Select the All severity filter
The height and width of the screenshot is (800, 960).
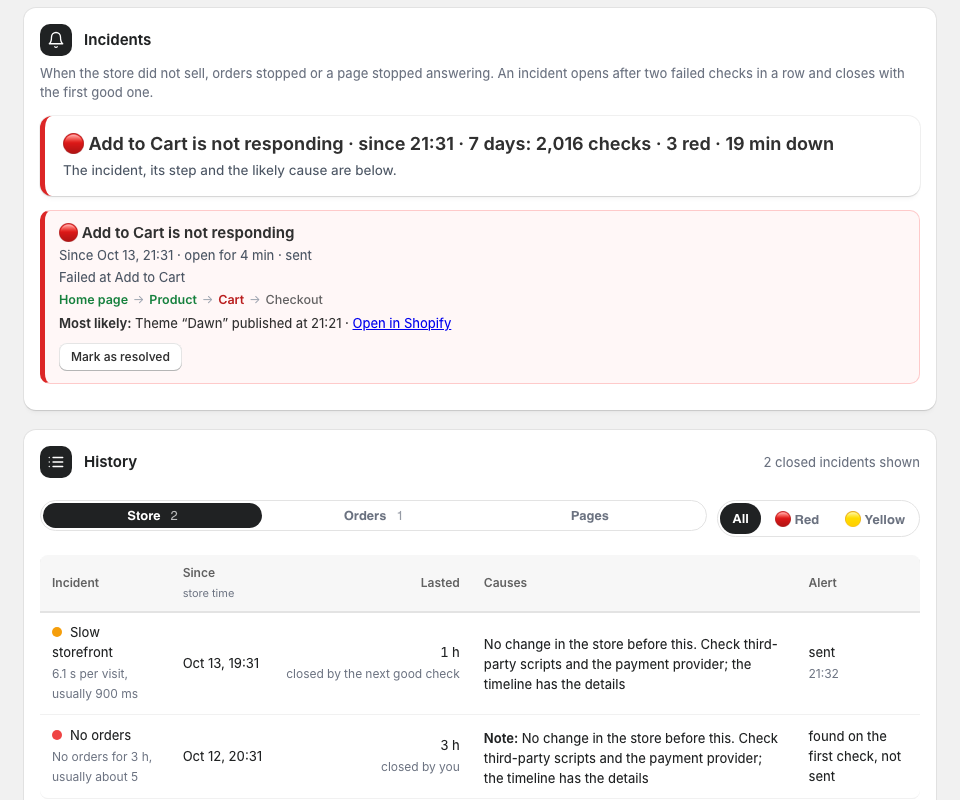tap(740, 519)
